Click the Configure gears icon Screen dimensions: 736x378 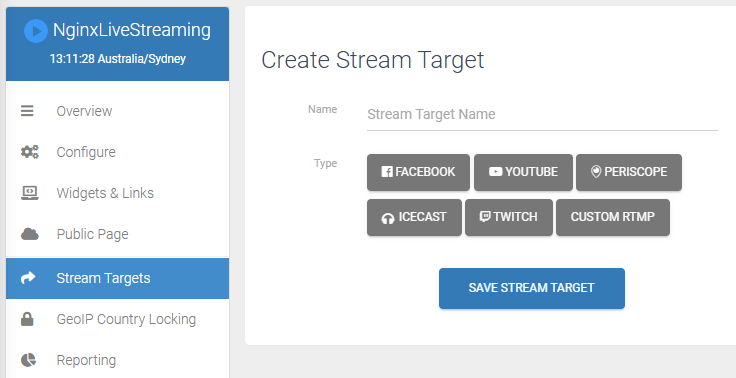coord(30,152)
